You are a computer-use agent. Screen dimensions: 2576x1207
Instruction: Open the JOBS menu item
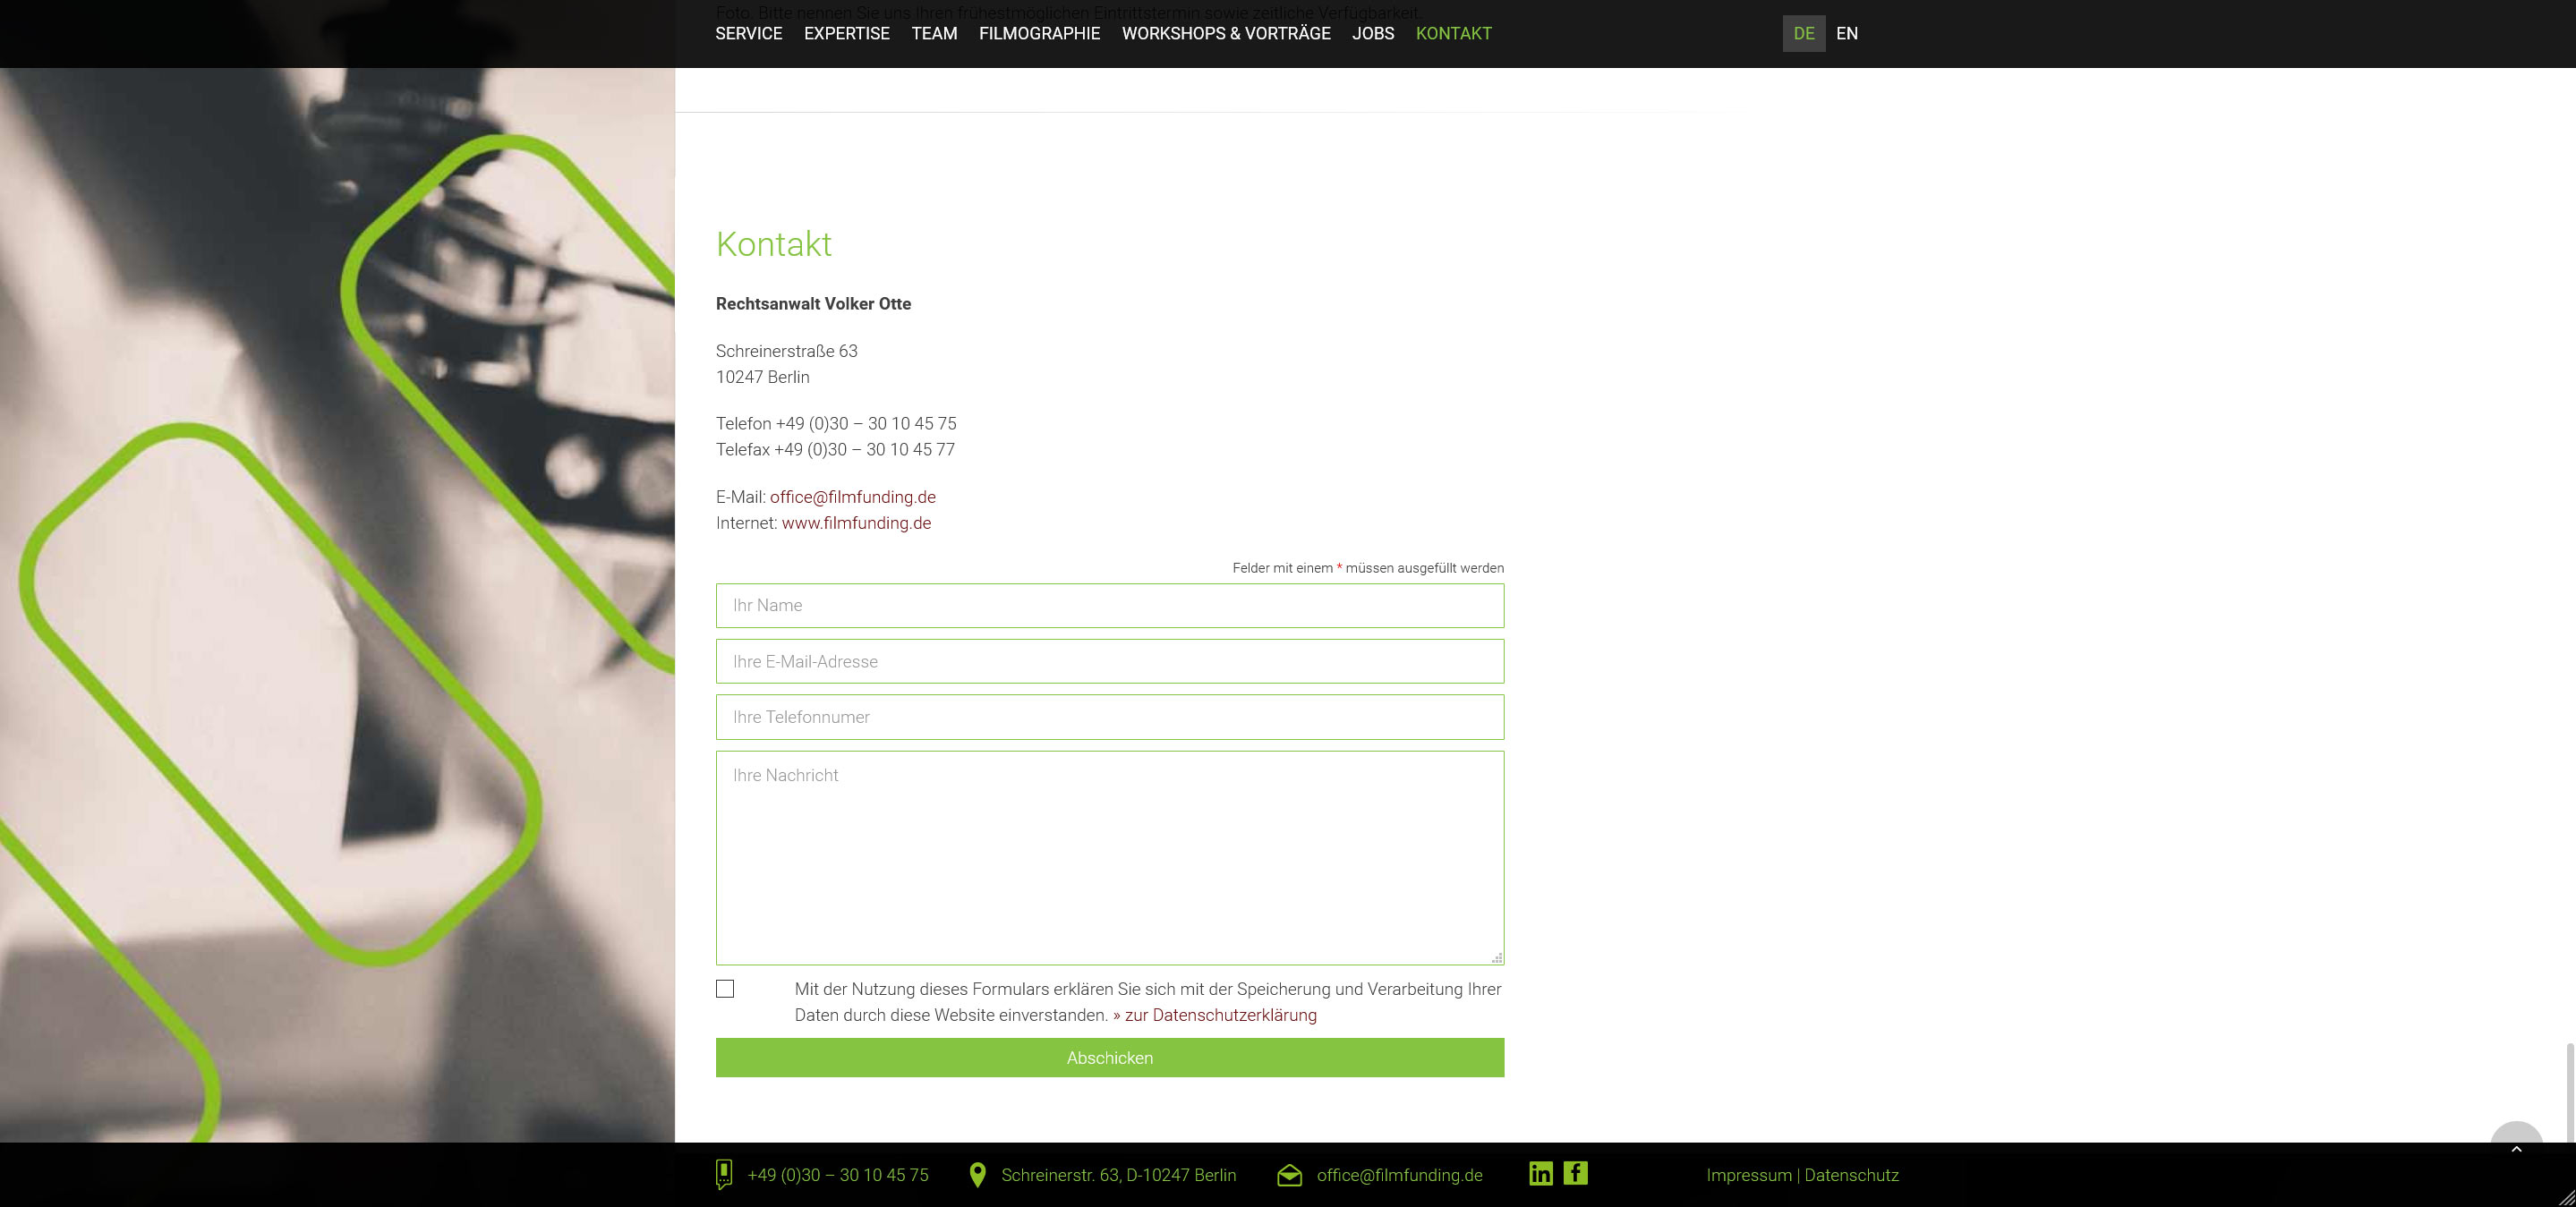pyautogui.click(x=1373, y=33)
